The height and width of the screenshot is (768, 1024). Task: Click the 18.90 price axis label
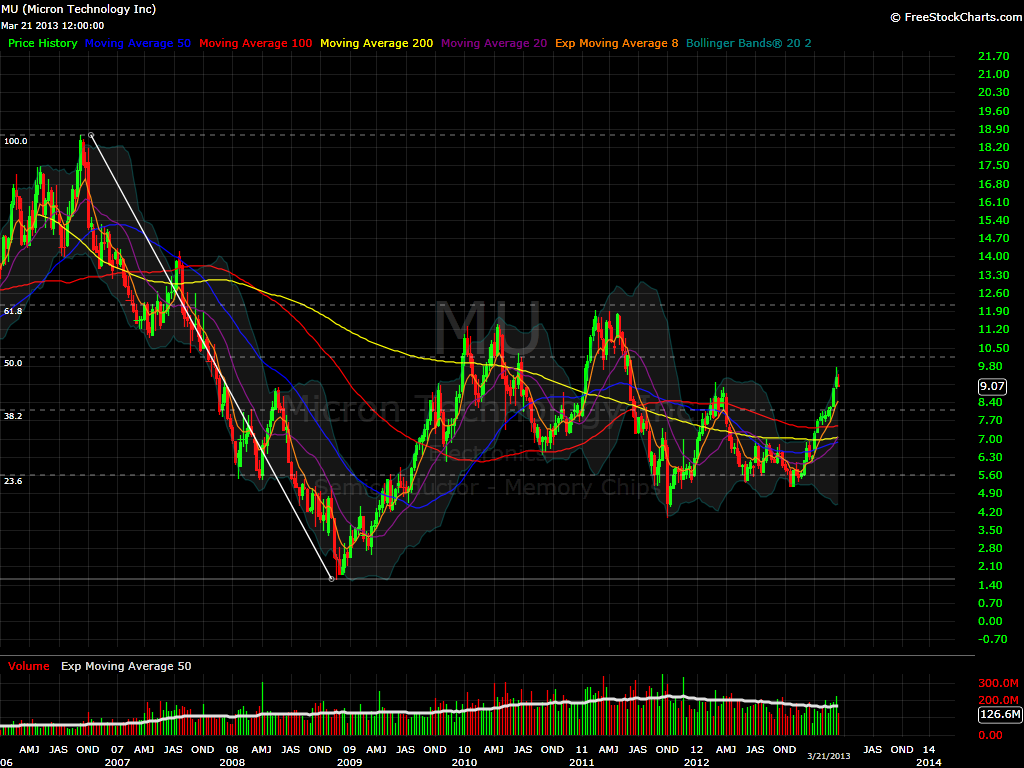tap(993, 129)
